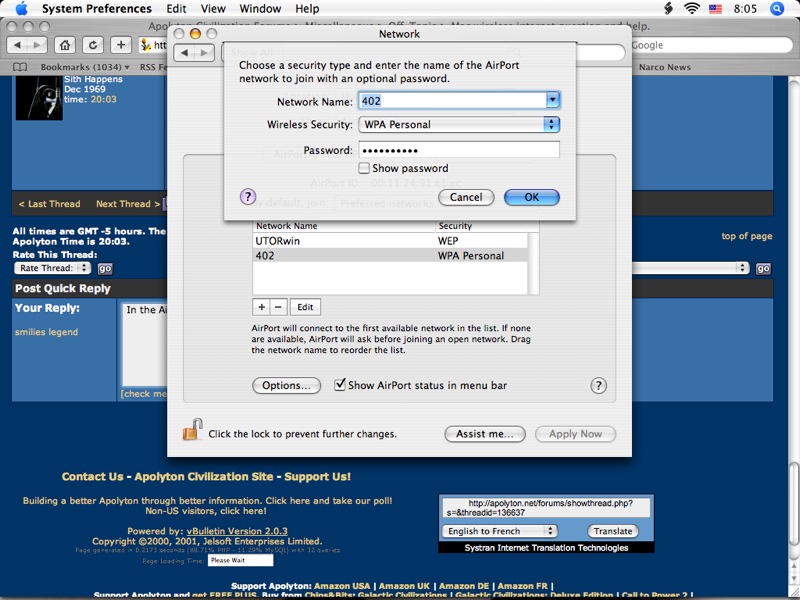Image resolution: width=800 pixels, height=600 pixels.
Task: Uncheck Show AirPort status in menu bar
Action: [340, 385]
